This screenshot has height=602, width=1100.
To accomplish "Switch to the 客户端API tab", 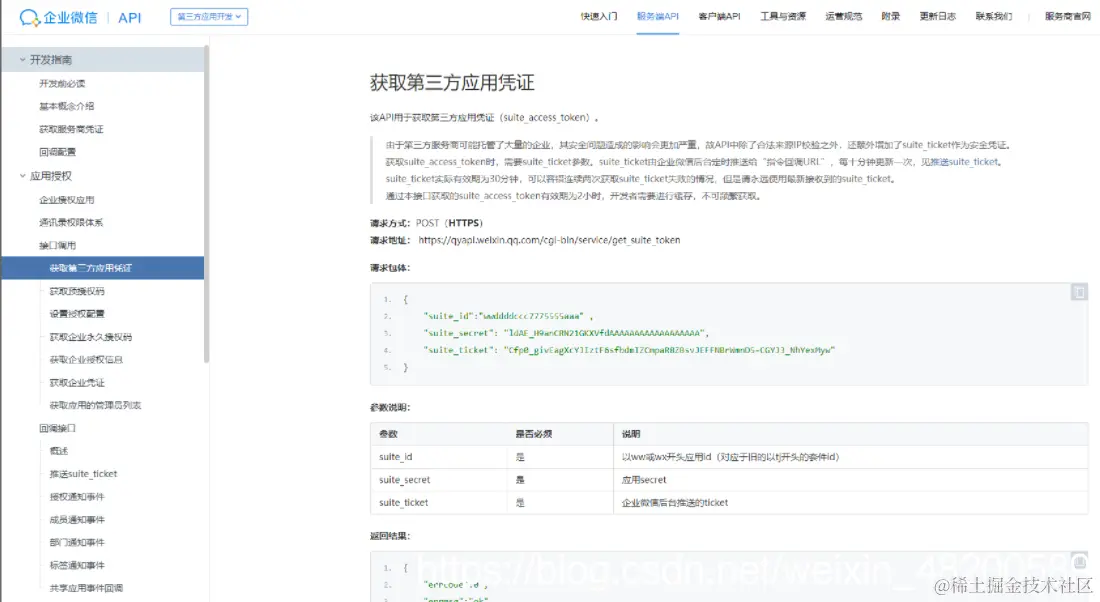I will pos(719,16).
